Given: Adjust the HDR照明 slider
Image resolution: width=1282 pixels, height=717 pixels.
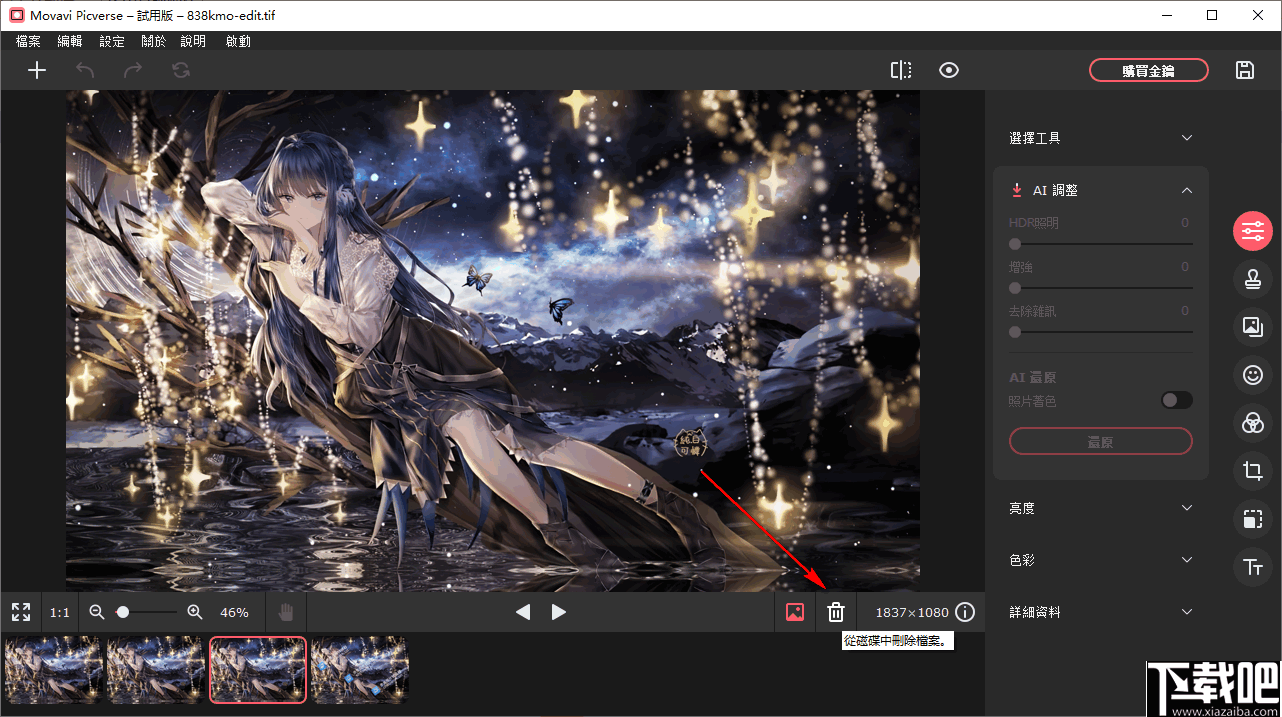Looking at the screenshot, I should coord(1101,243).
